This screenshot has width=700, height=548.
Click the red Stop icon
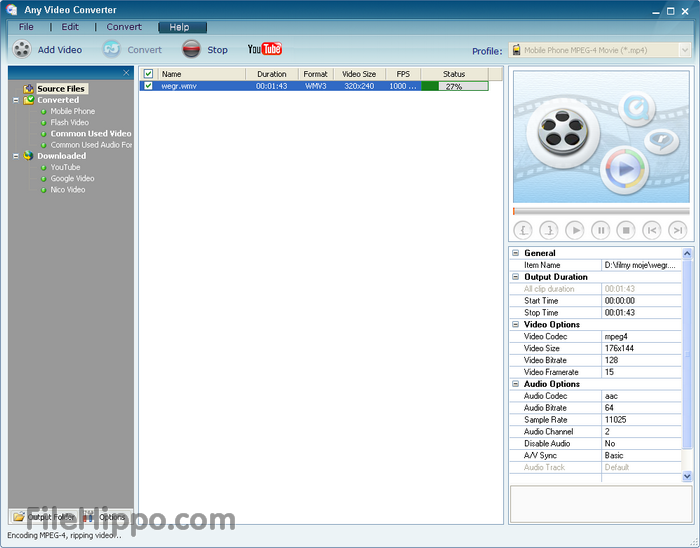point(192,50)
